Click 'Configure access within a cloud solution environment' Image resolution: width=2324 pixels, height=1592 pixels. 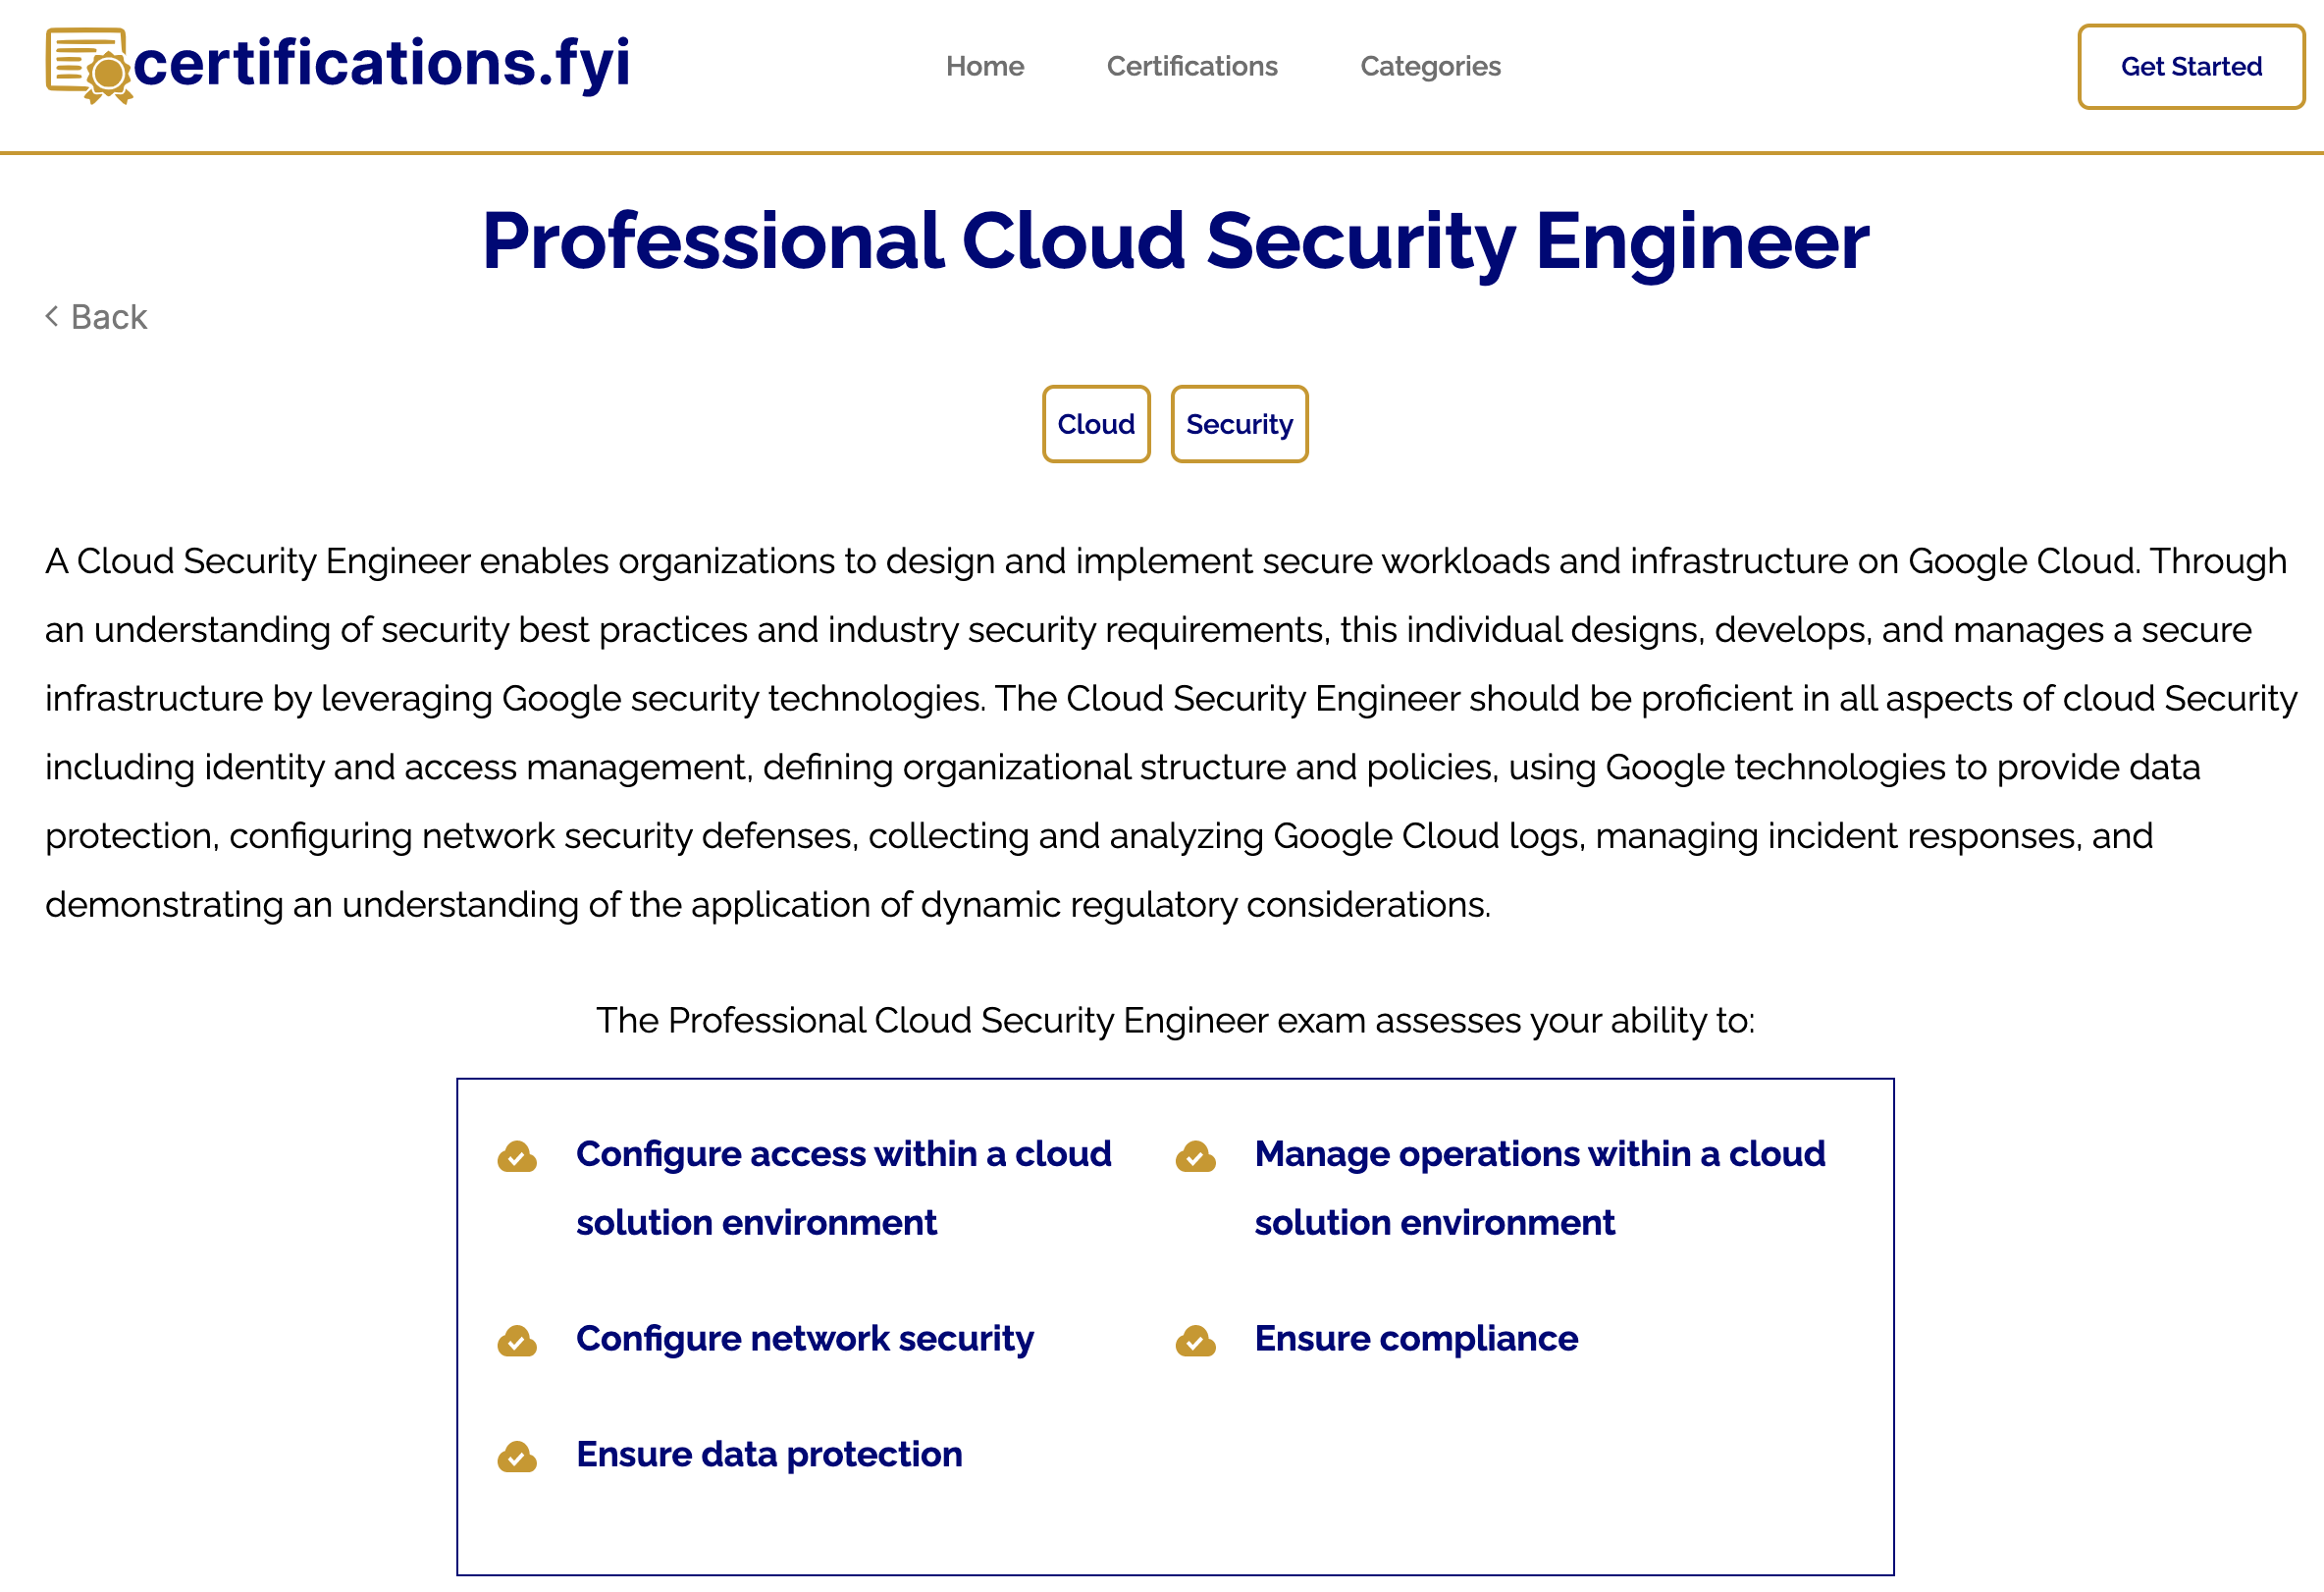[x=844, y=1188]
